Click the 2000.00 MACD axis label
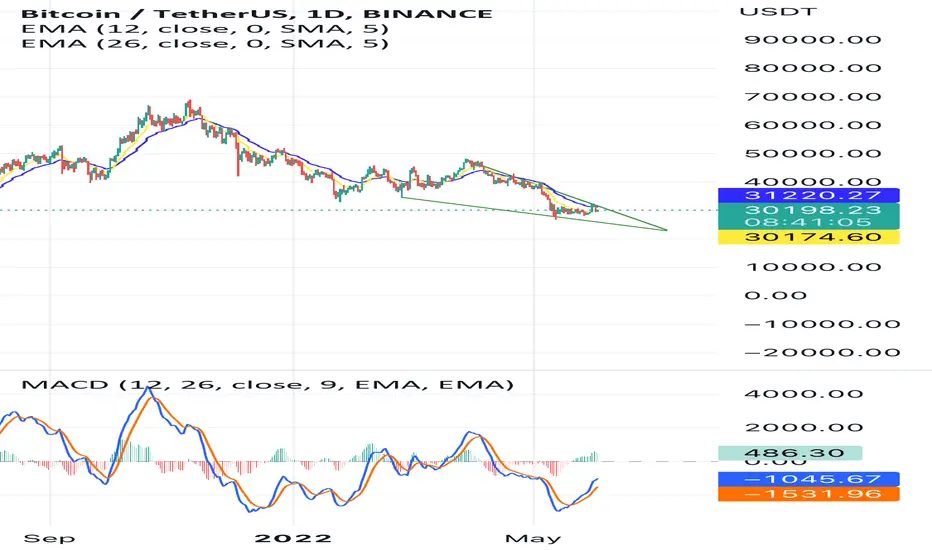932x550 pixels. pyautogui.click(x=804, y=428)
